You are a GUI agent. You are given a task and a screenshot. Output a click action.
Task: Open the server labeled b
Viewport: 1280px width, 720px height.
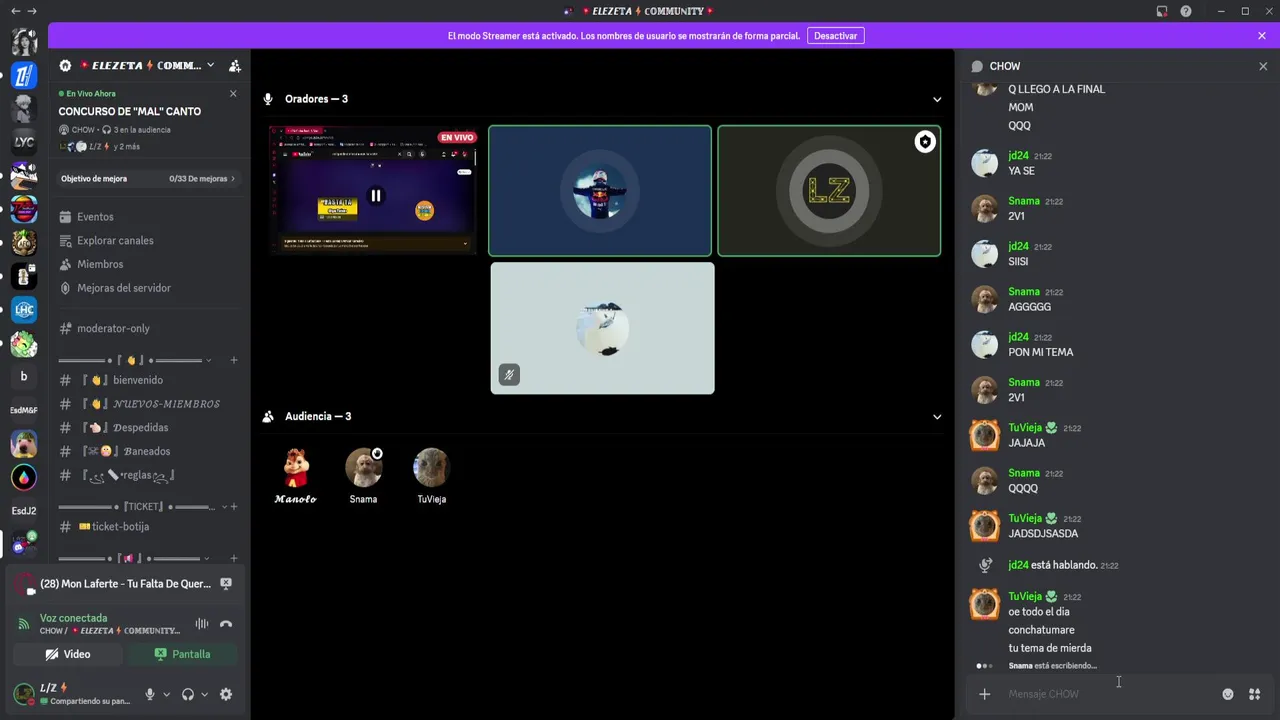(24, 377)
